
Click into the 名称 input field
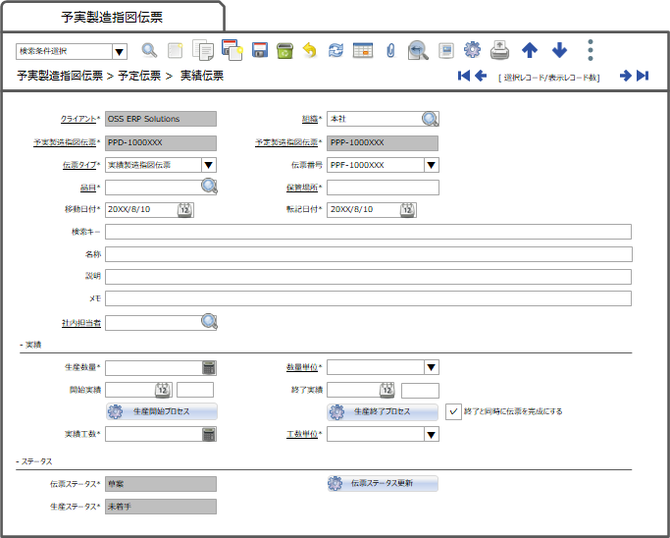point(369,254)
